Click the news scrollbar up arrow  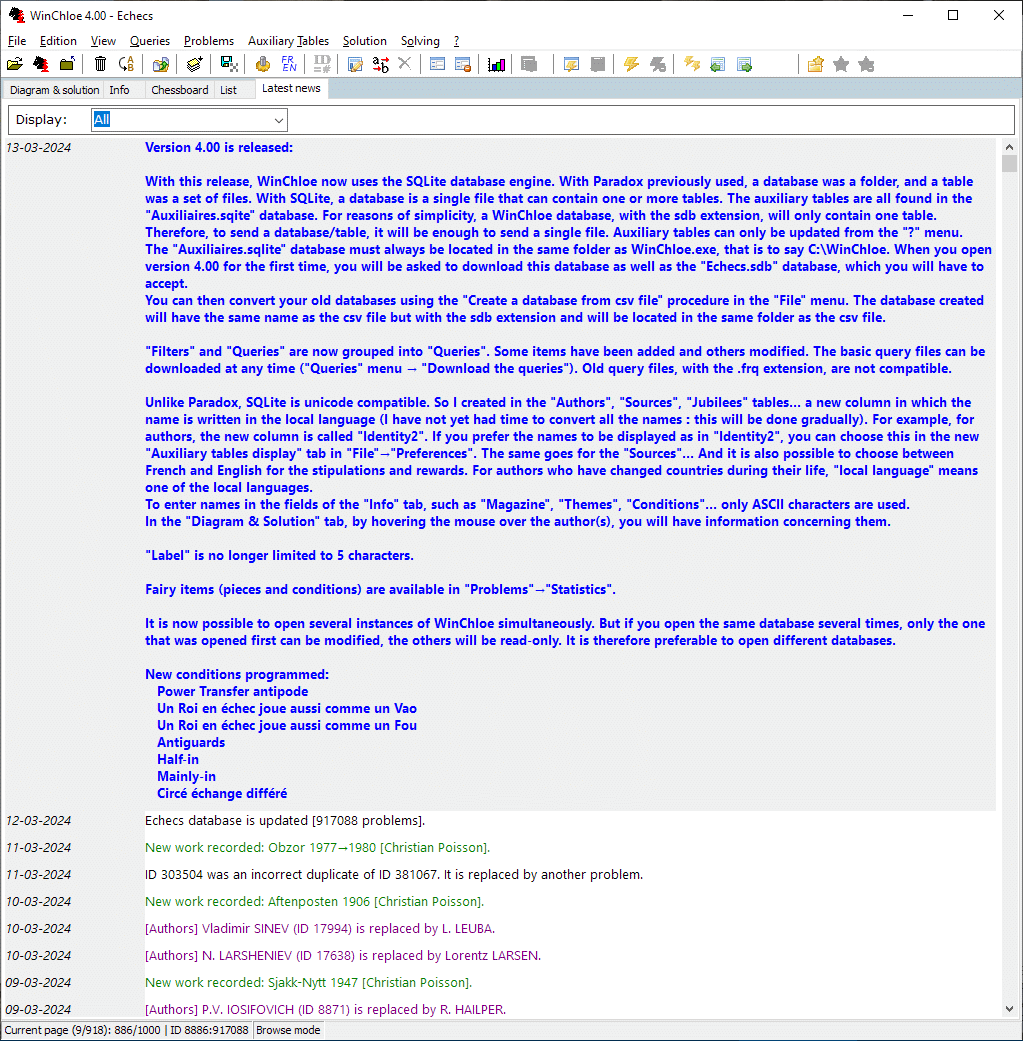(1009, 147)
